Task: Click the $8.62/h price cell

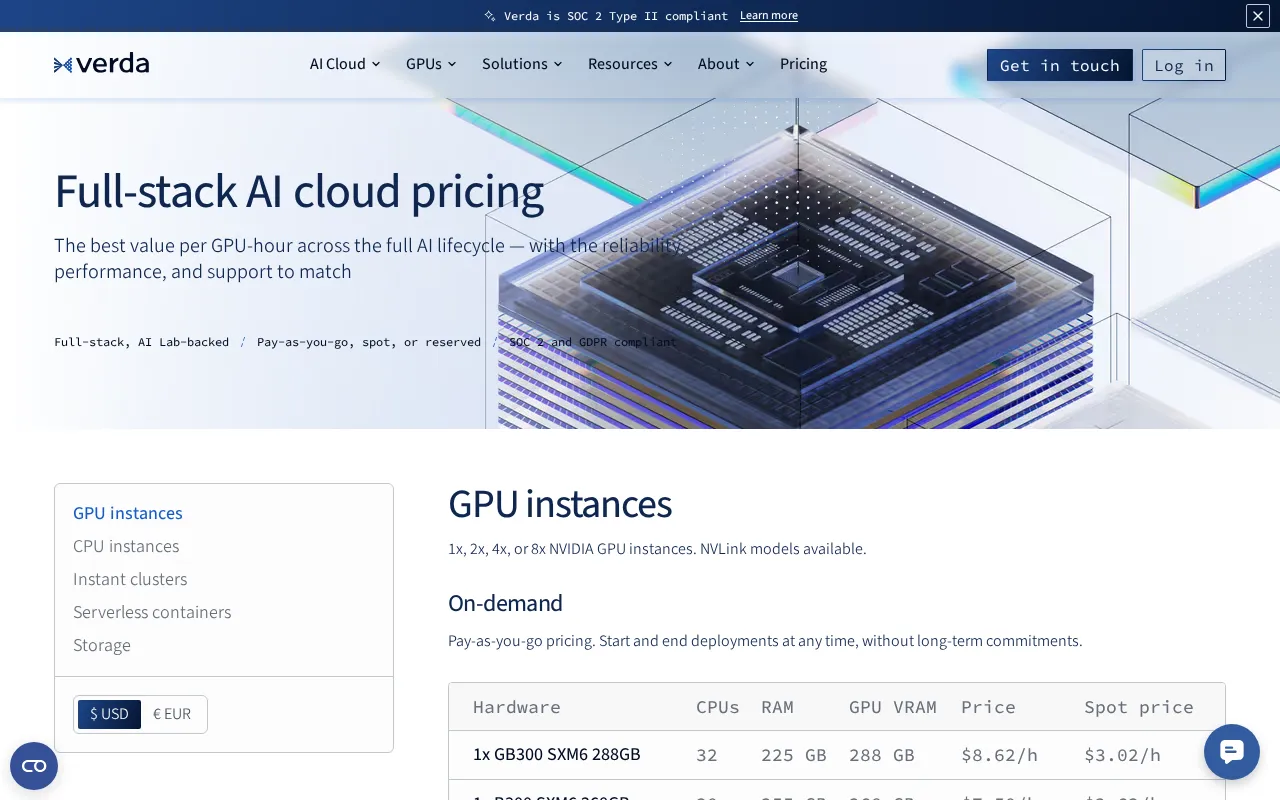Action: coord(999,755)
